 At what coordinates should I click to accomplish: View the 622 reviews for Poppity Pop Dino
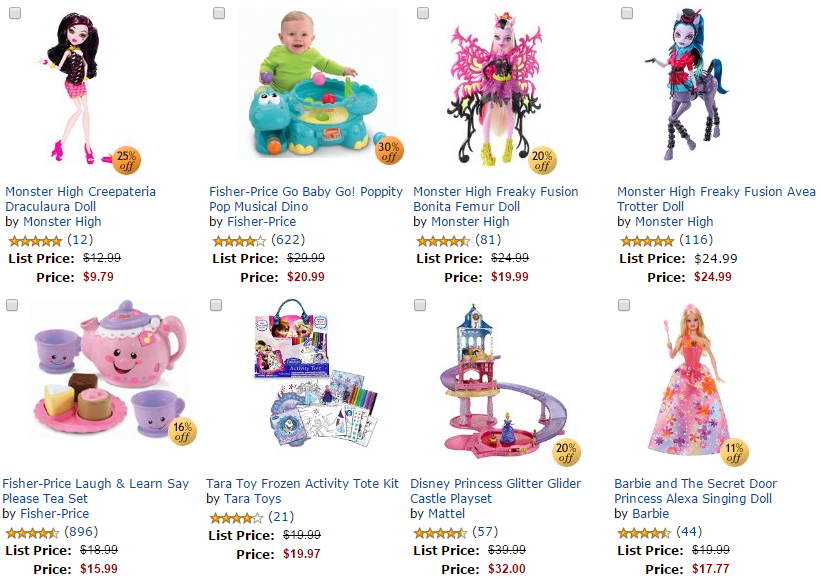[288, 240]
